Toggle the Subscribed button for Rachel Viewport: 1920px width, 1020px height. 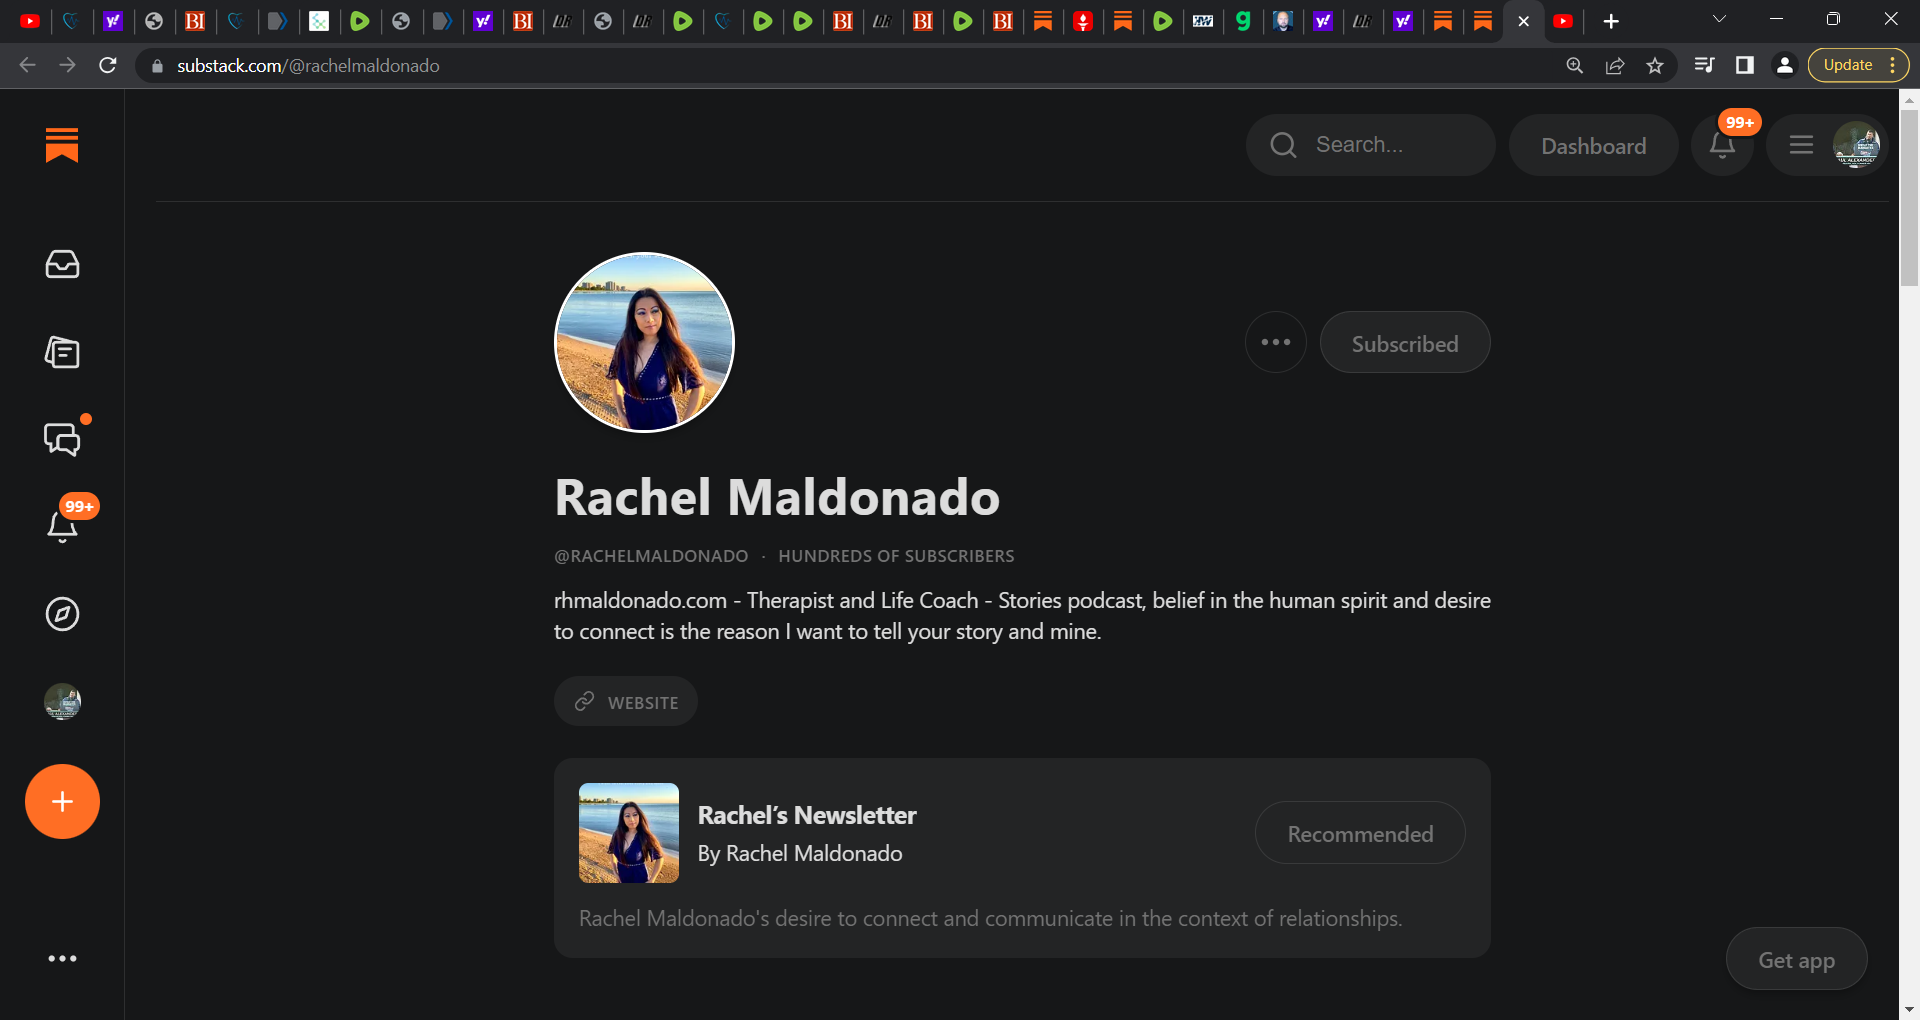[x=1404, y=343]
